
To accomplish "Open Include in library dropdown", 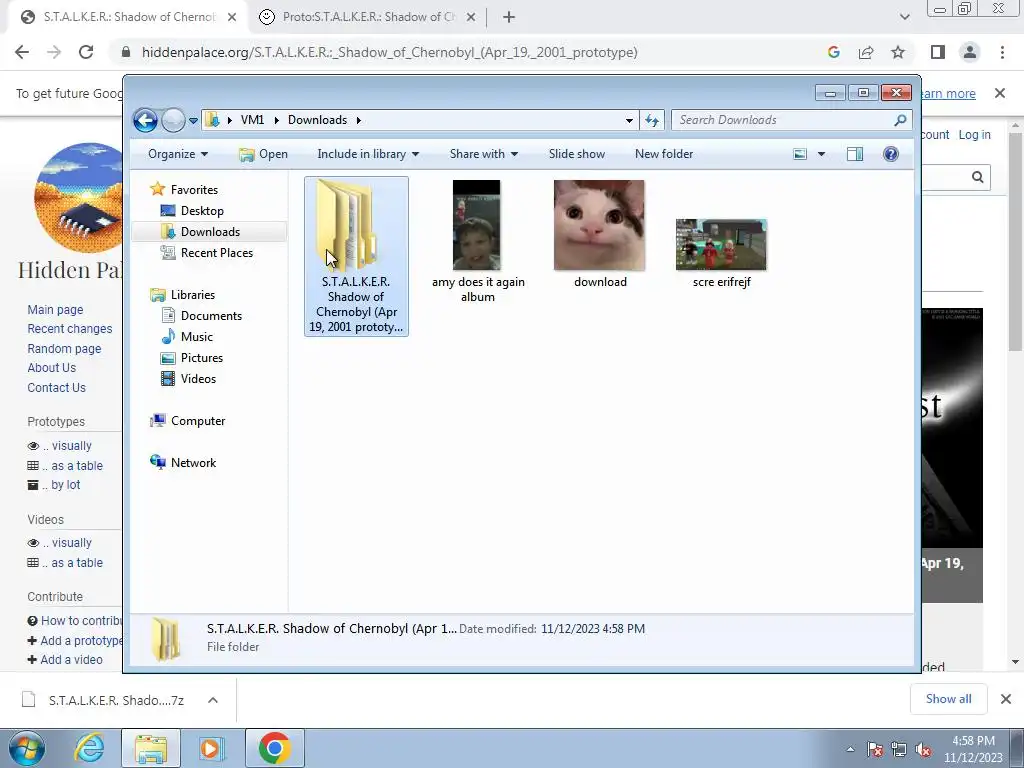I will 368,154.
